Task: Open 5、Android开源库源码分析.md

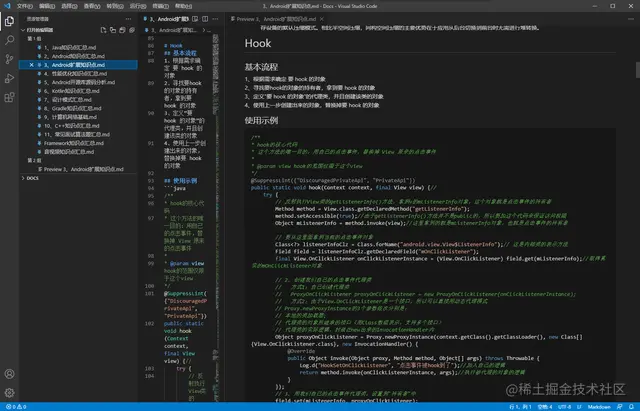Action: (x=79, y=82)
